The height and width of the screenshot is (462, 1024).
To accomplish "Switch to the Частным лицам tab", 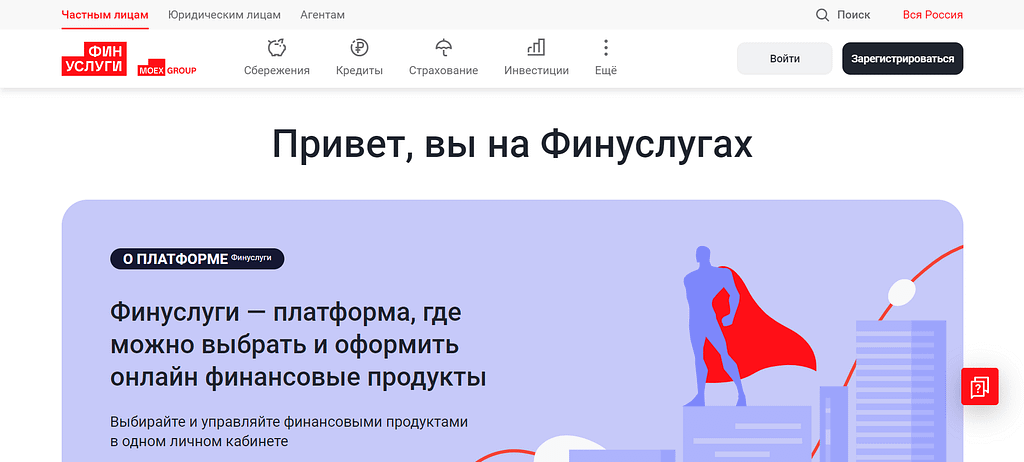I will (x=105, y=14).
